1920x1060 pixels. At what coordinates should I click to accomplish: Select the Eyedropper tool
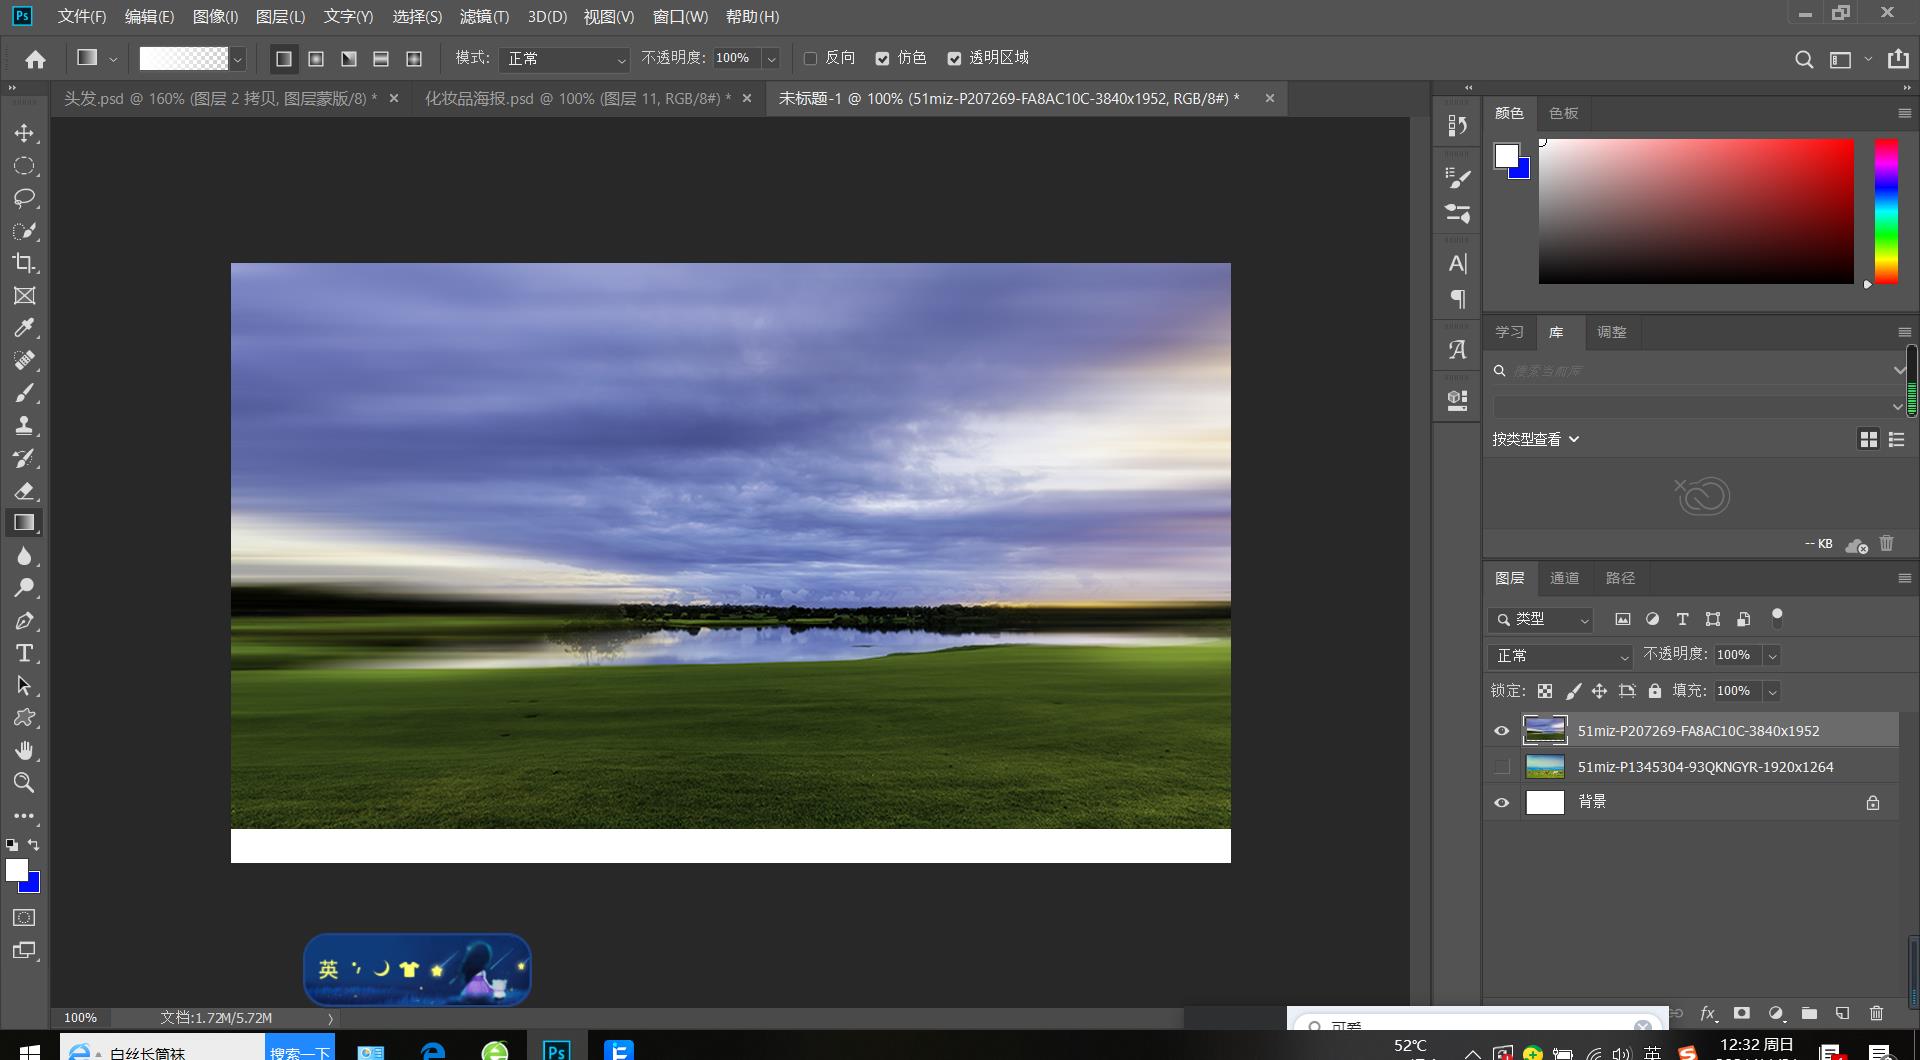24,328
